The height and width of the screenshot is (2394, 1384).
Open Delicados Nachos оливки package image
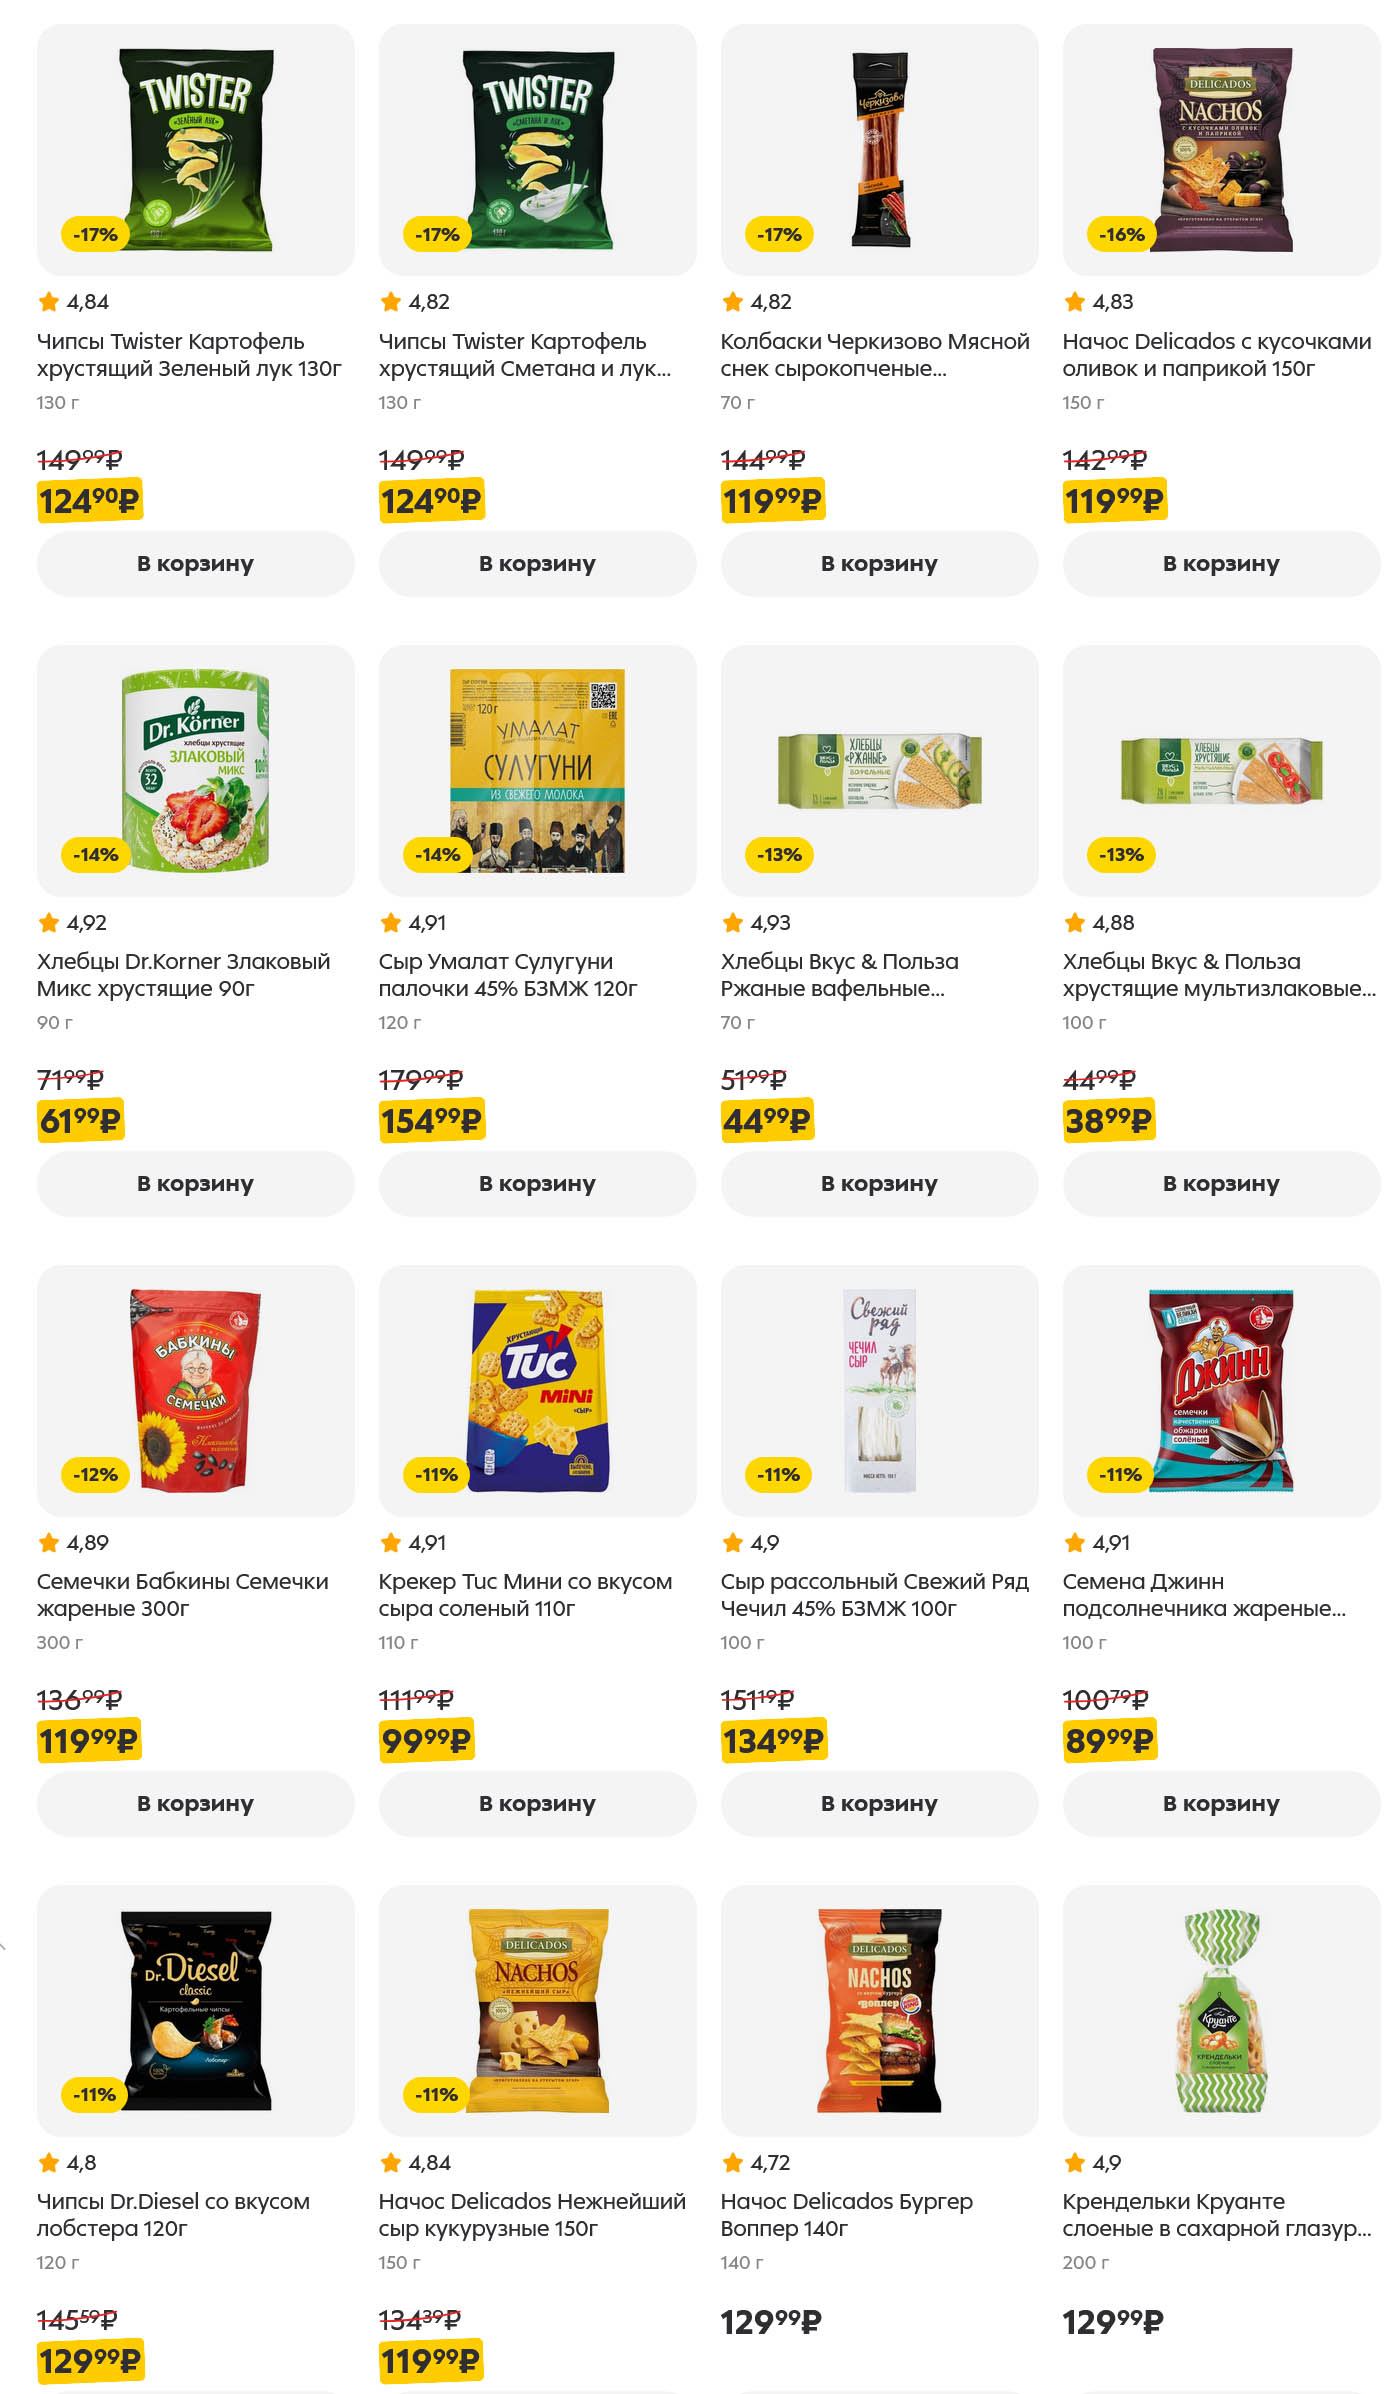point(1221,150)
